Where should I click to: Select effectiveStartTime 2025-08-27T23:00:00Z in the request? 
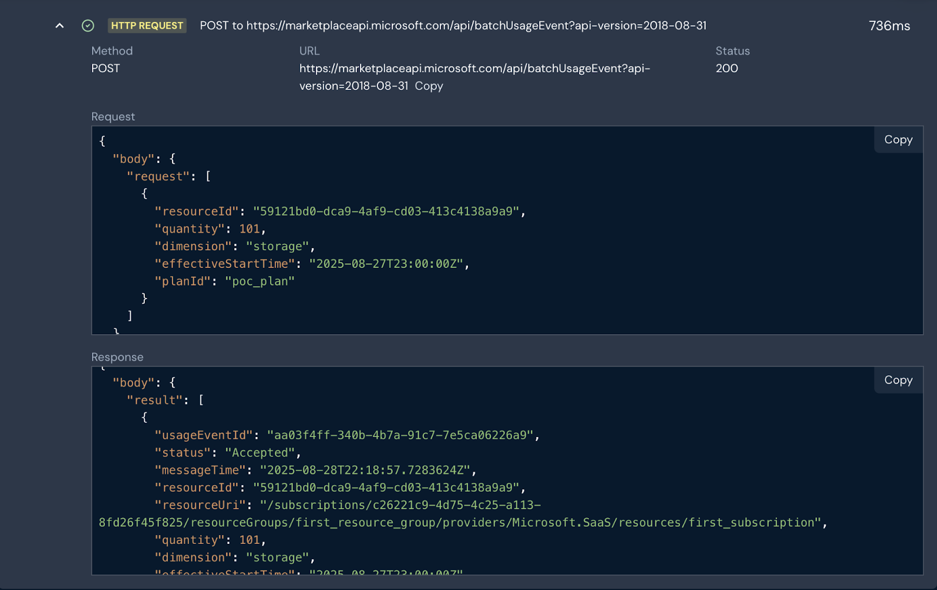click(386, 264)
